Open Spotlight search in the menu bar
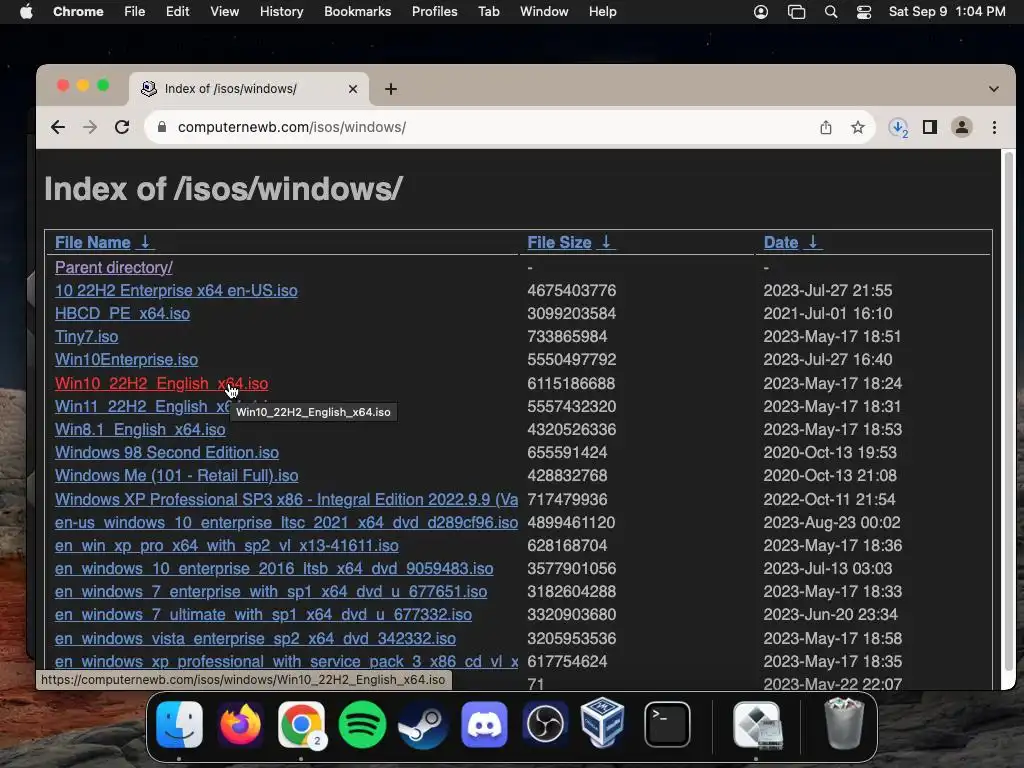Viewport: 1024px width, 768px height. tap(831, 11)
